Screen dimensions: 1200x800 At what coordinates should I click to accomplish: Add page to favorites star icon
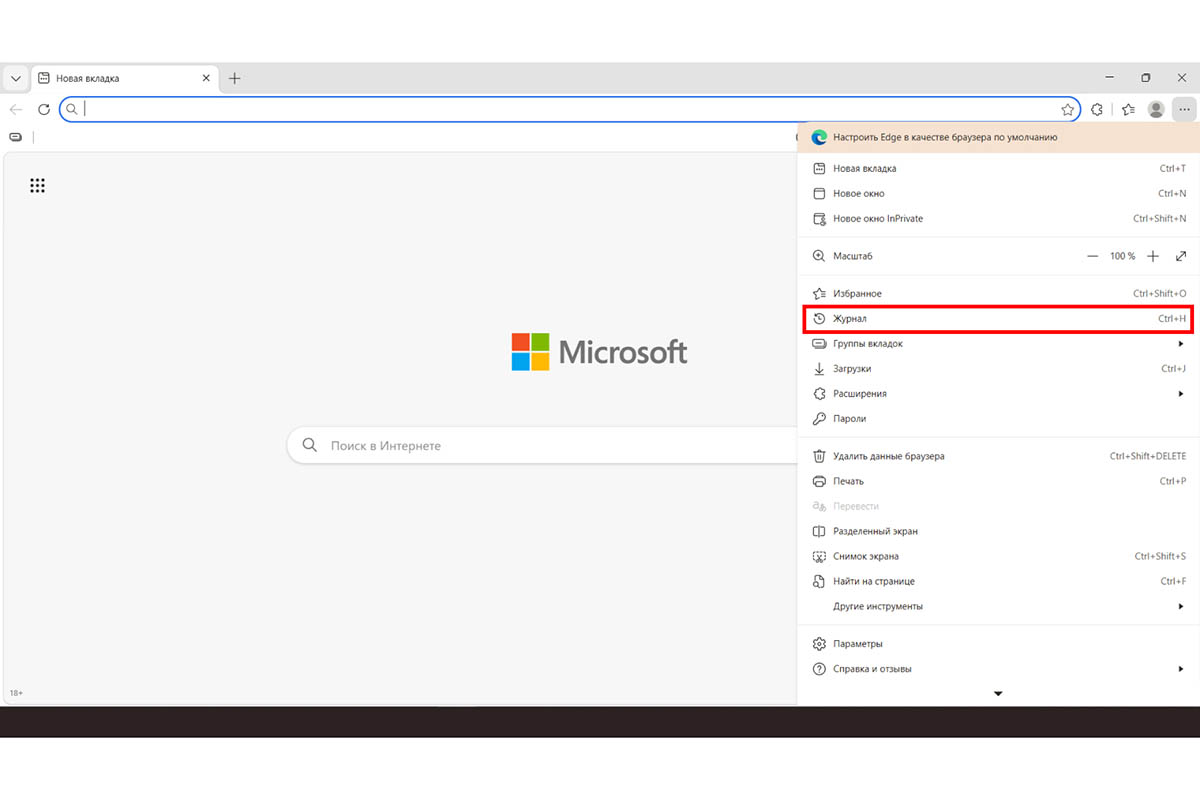(1067, 109)
